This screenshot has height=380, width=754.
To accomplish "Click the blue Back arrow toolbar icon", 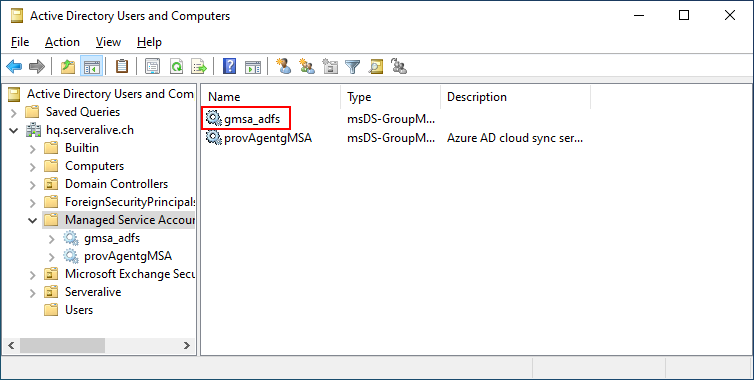I will click(x=14, y=66).
